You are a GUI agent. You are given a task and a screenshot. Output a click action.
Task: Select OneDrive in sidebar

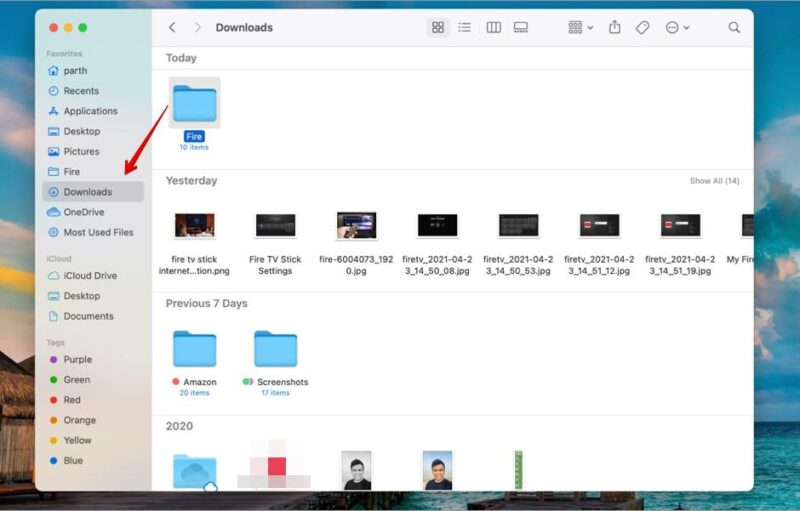point(83,212)
